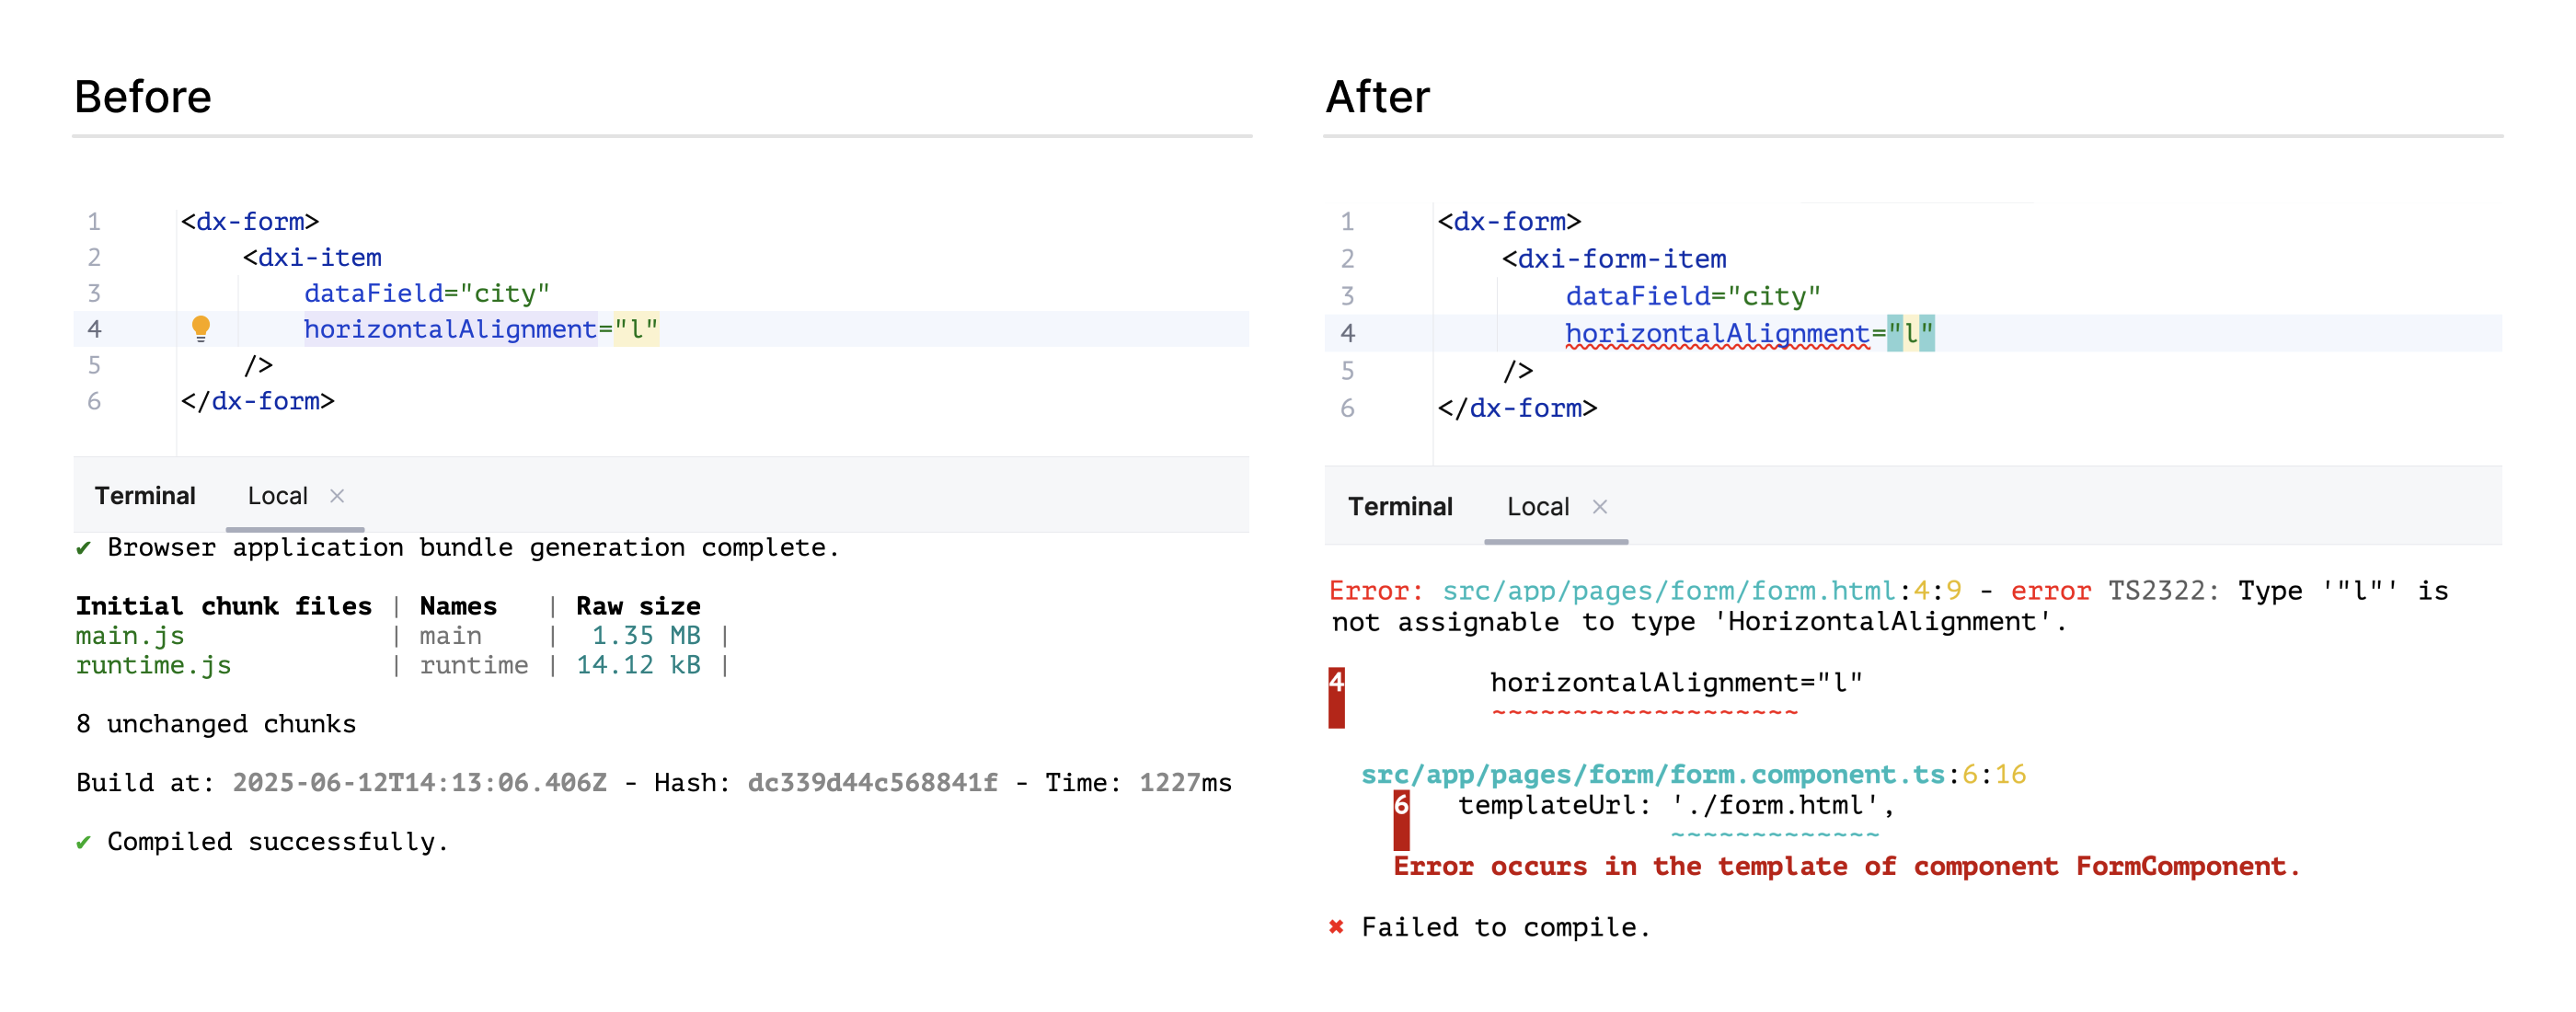Screen dimensions: 2576x1012
Task: Click line number 4 in After gutter
Action: [1347, 334]
